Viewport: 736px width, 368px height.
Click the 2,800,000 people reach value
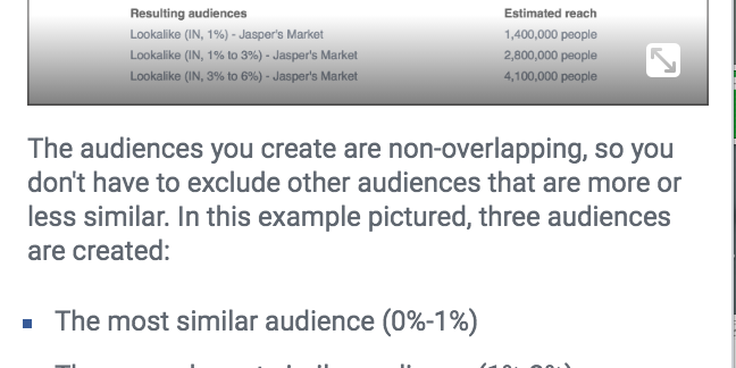550,55
